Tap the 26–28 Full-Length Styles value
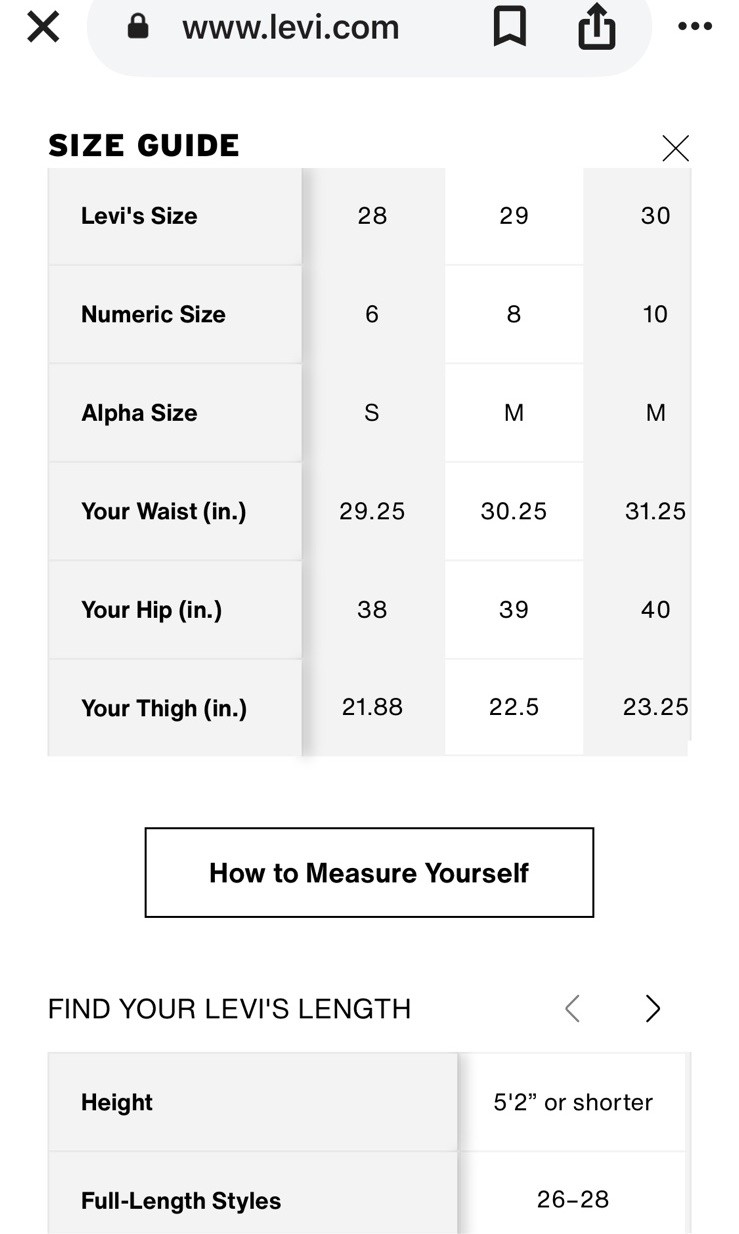This screenshot has width=739, height=1234. pyautogui.click(x=573, y=1199)
